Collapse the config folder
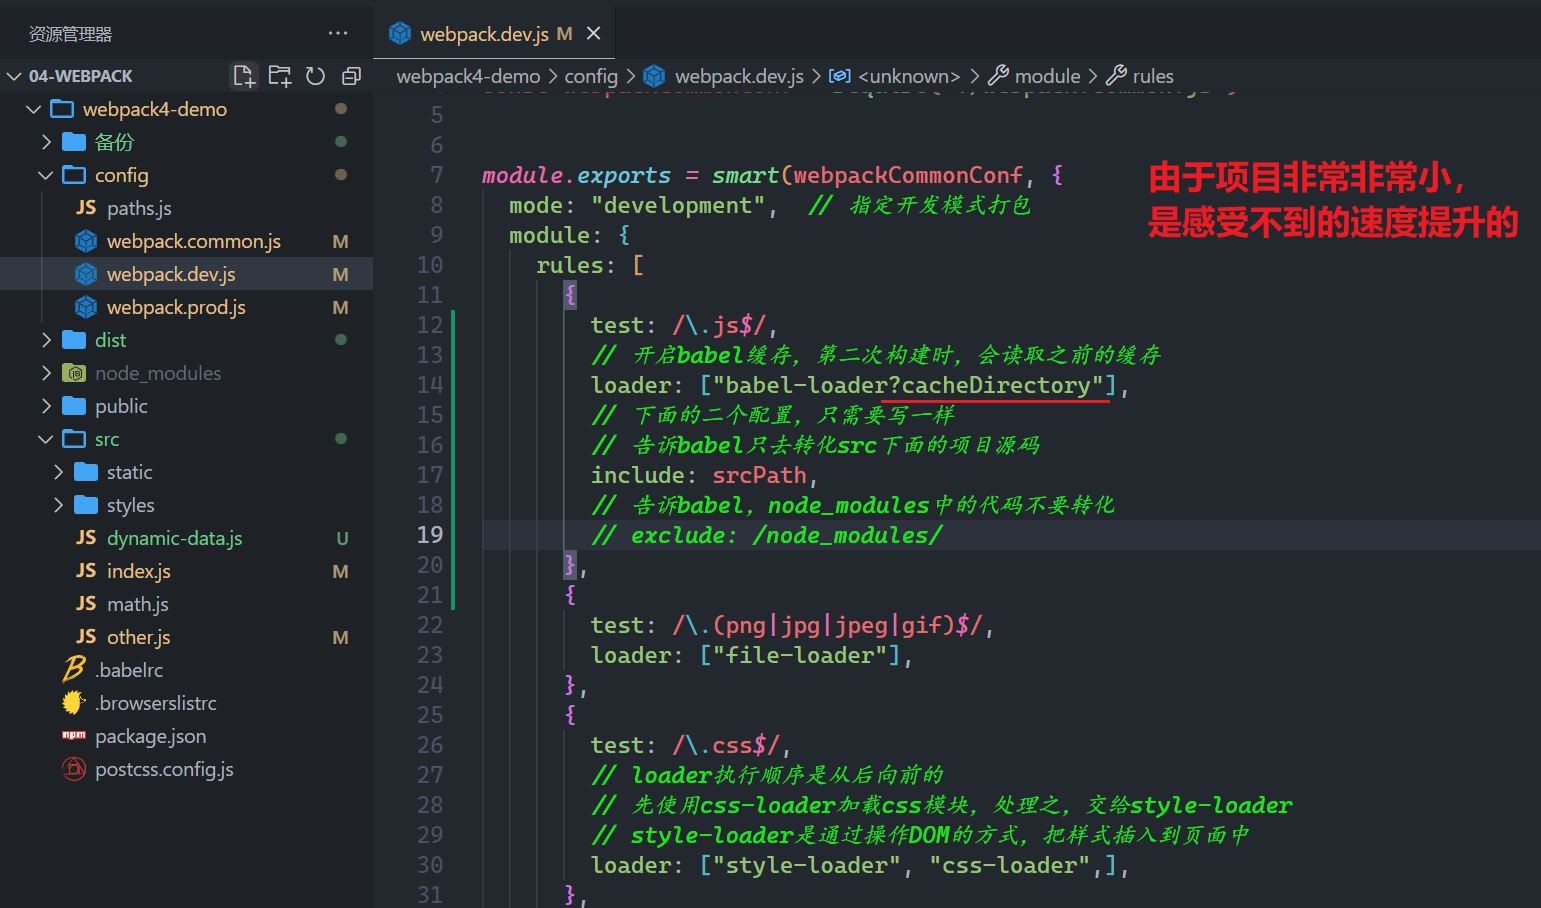 [x=46, y=175]
